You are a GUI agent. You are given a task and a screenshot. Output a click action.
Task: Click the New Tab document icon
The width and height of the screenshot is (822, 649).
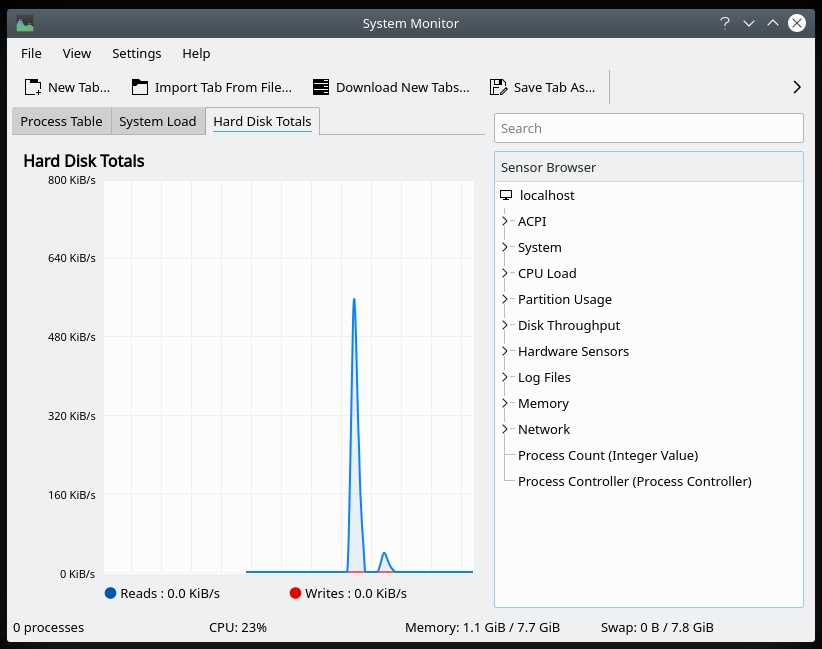[33, 87]
